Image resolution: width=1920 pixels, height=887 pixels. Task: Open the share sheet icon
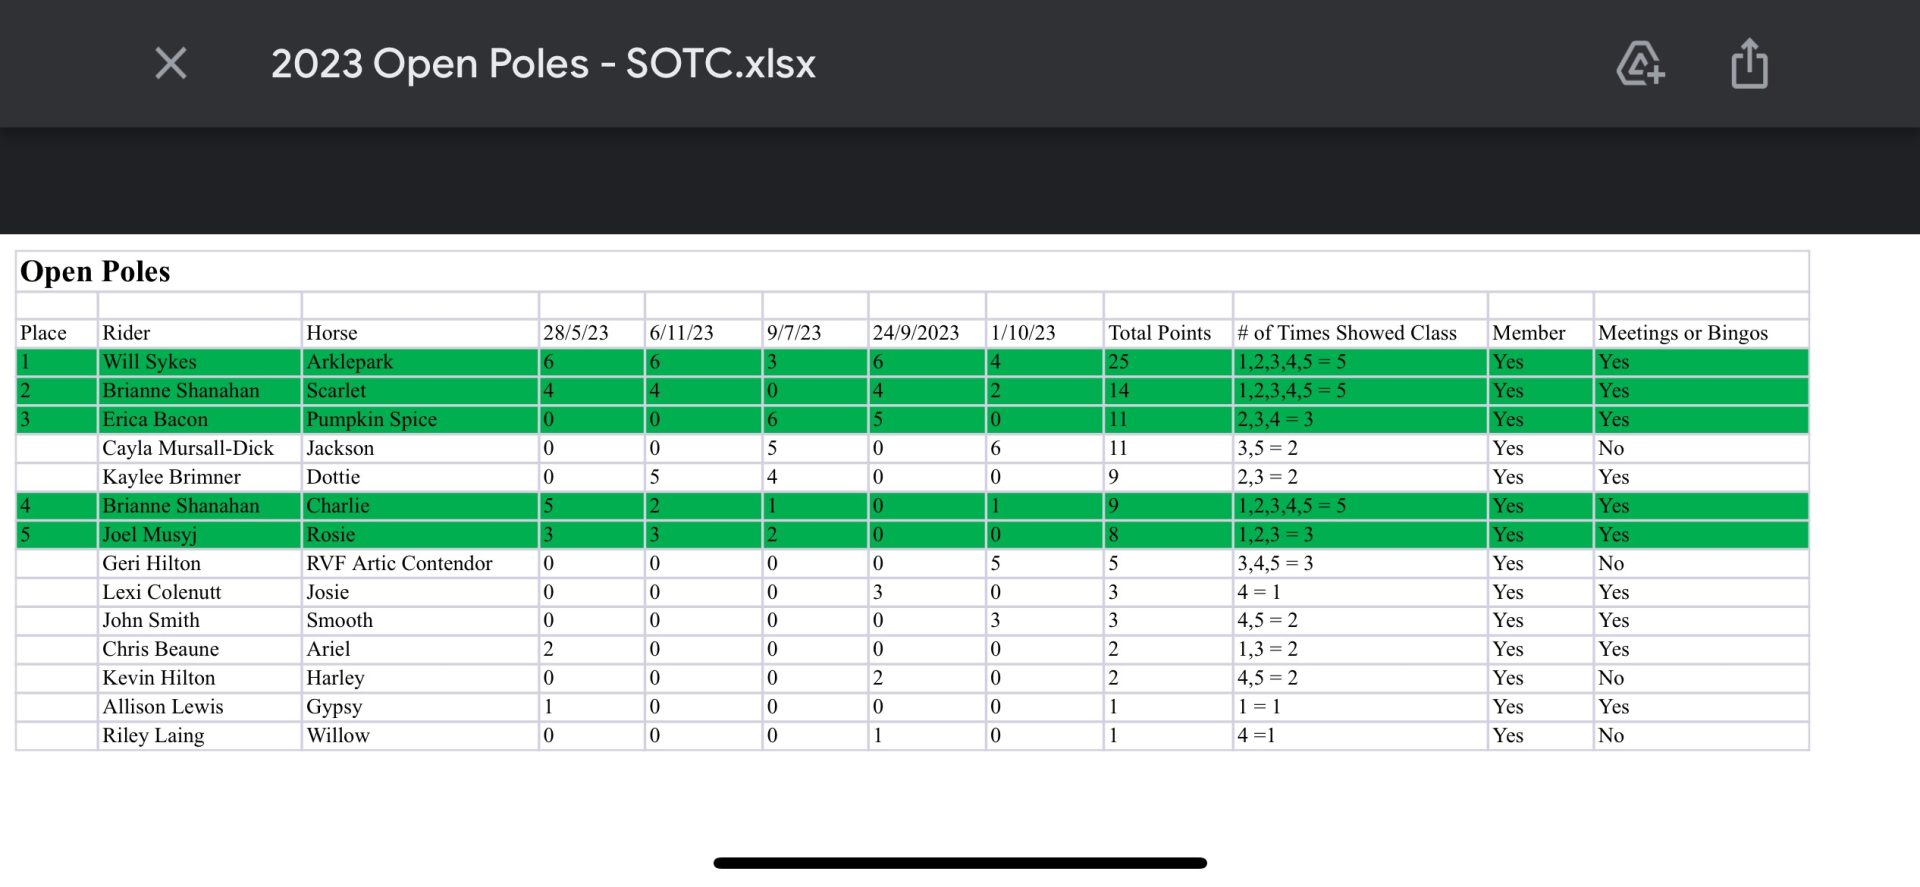pos(1749,64)
